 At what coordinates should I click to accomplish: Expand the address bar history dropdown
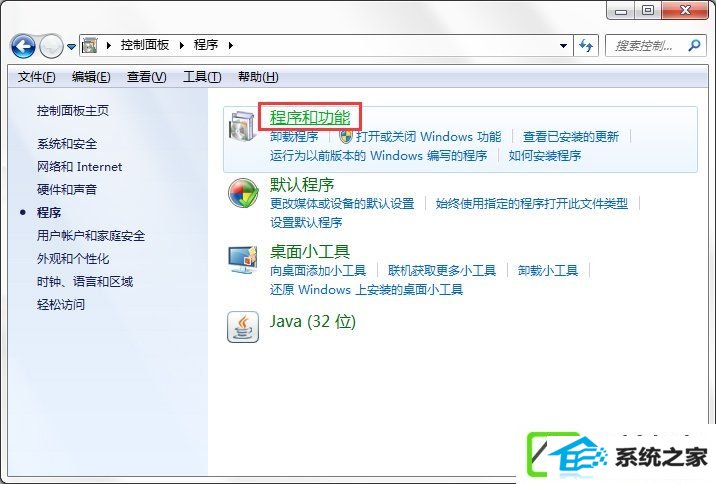pyautogui.click(x=563, y=46)
